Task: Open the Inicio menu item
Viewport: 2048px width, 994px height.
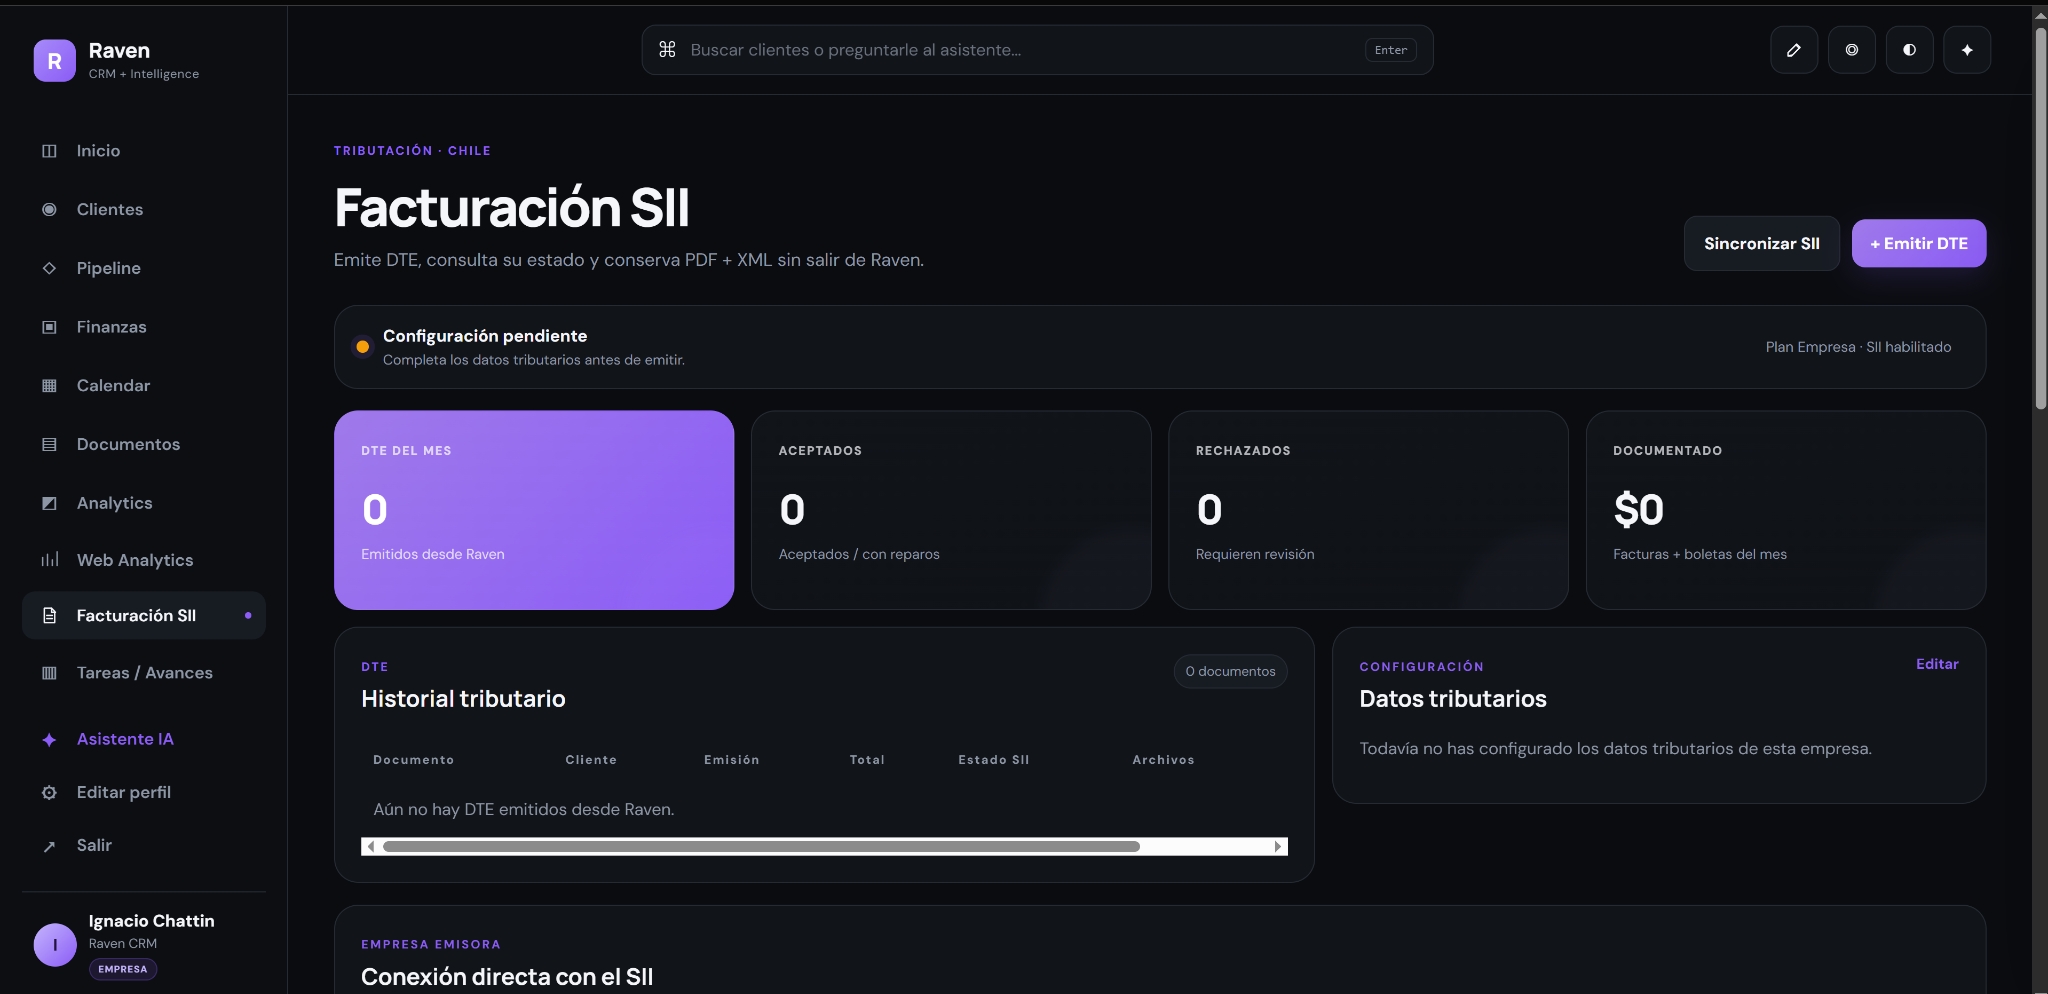Action: [x=144, y=151]
